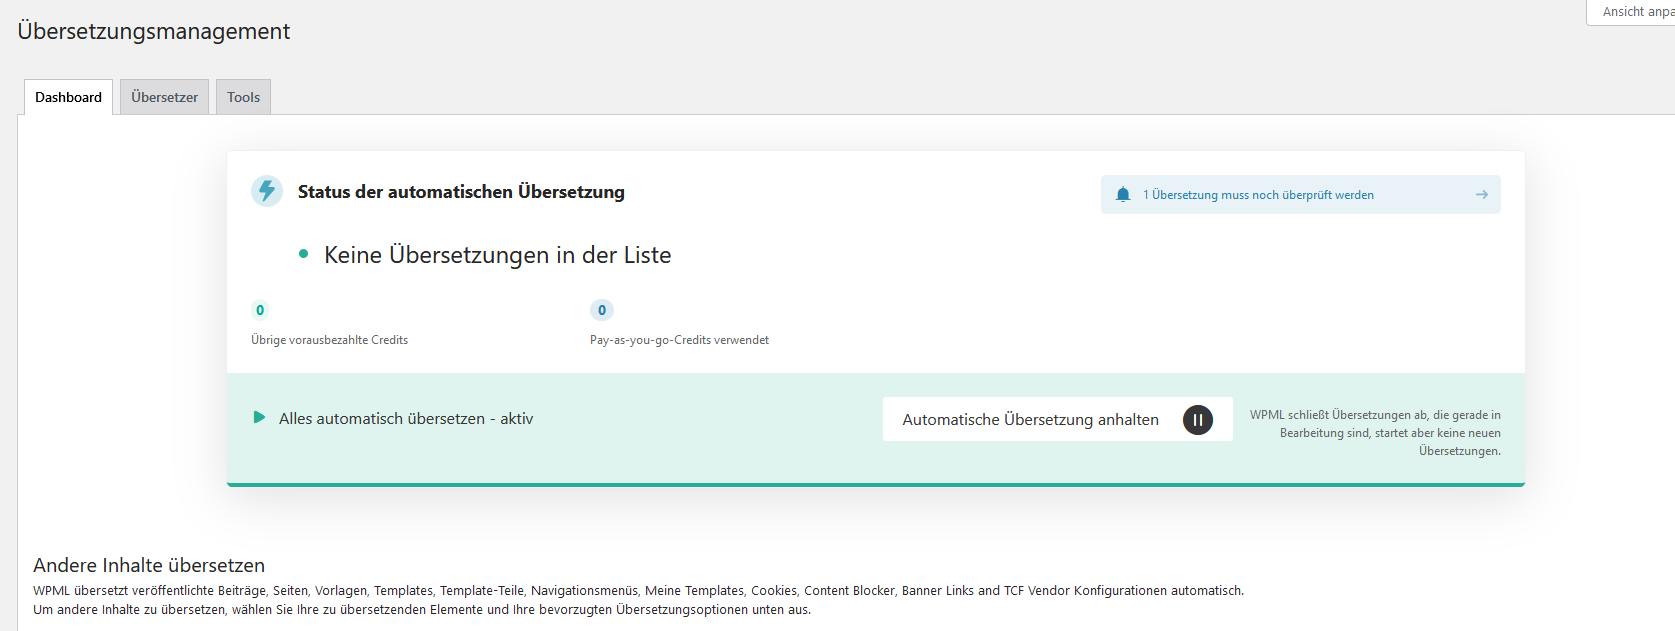Click the 'Andere Inhalte übersetzen' heading

tap(149, 565)
